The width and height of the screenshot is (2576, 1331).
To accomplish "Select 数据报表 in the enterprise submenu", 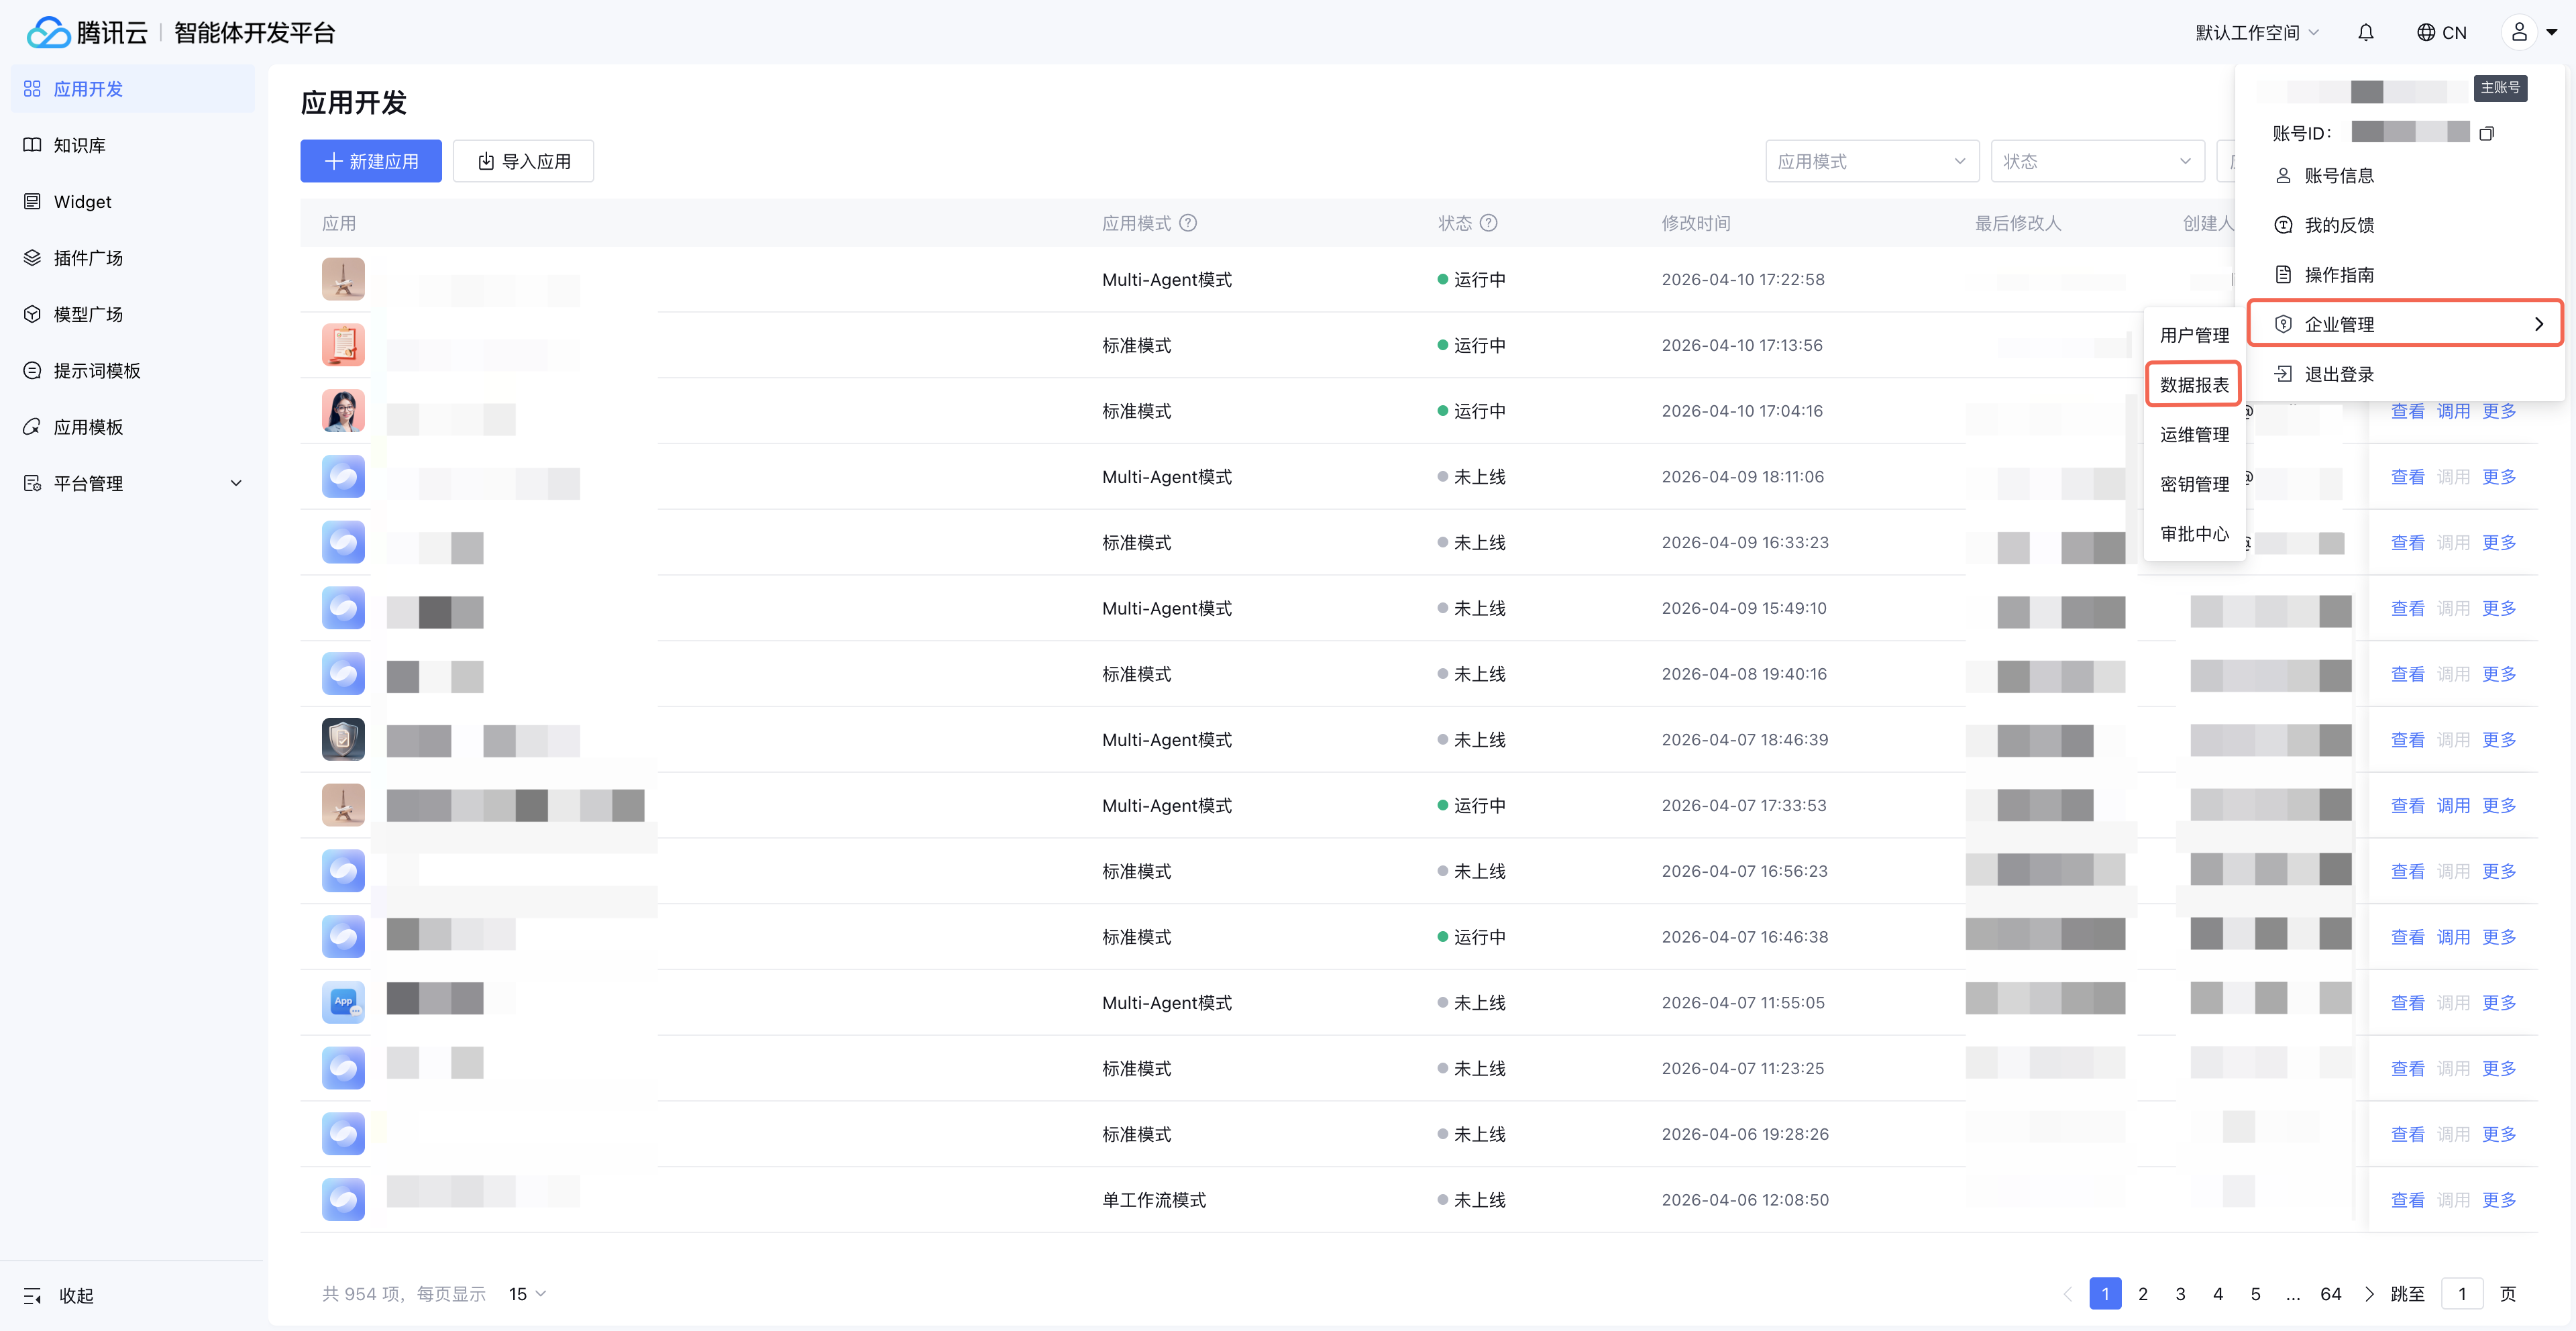I will pos(2194,385).
